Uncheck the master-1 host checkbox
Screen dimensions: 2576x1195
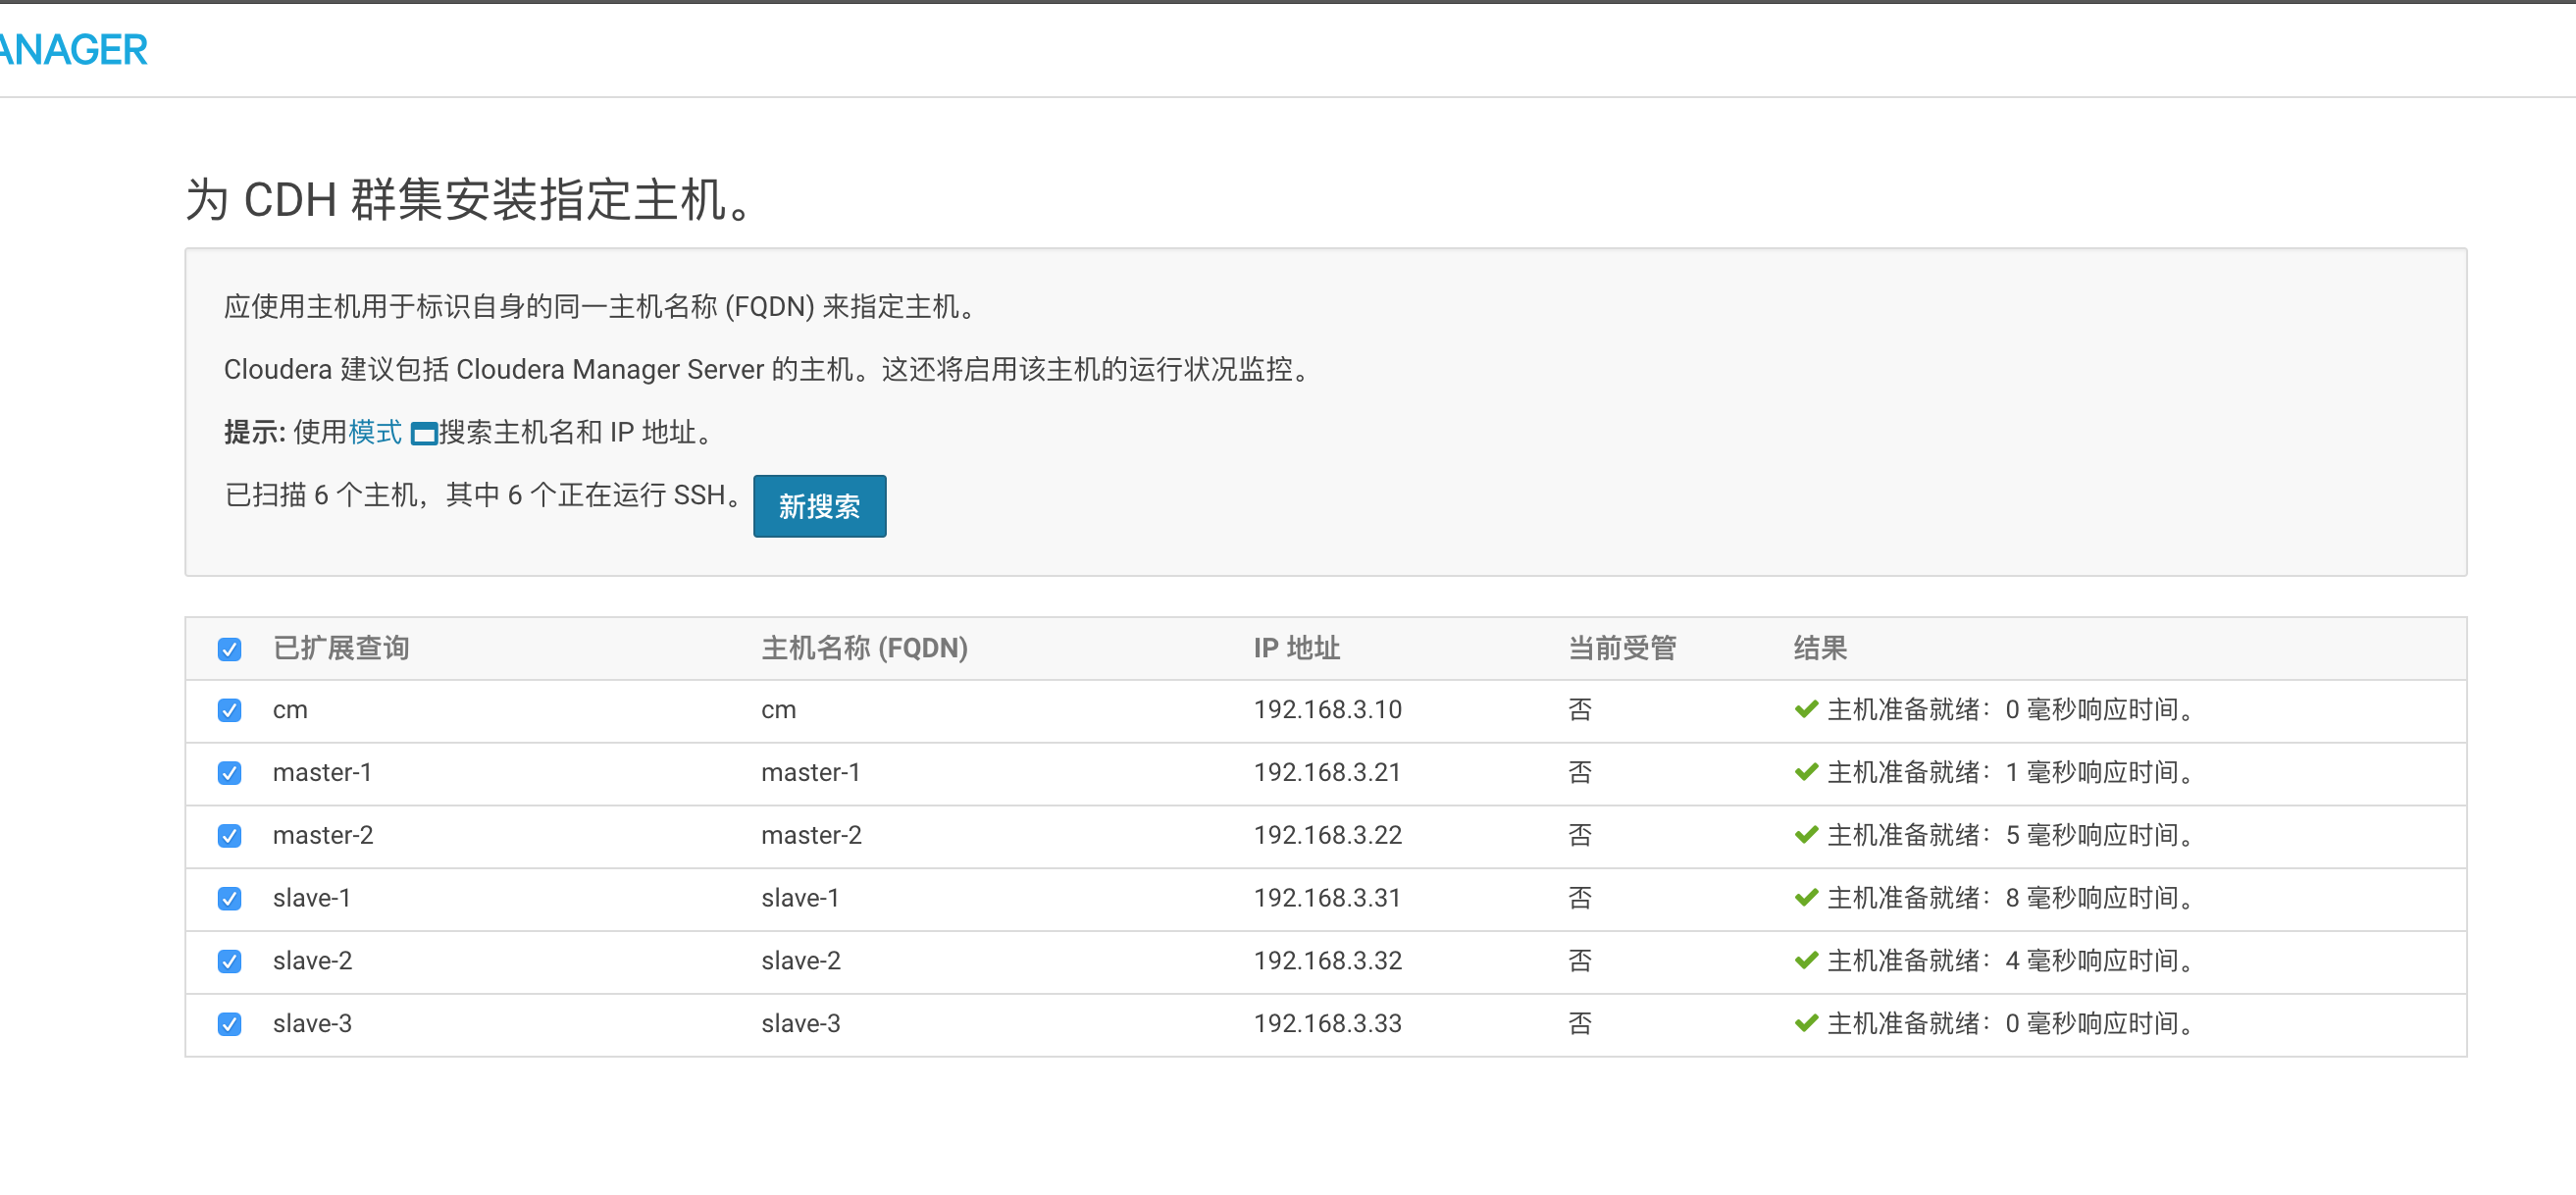(x=230, y=773)
